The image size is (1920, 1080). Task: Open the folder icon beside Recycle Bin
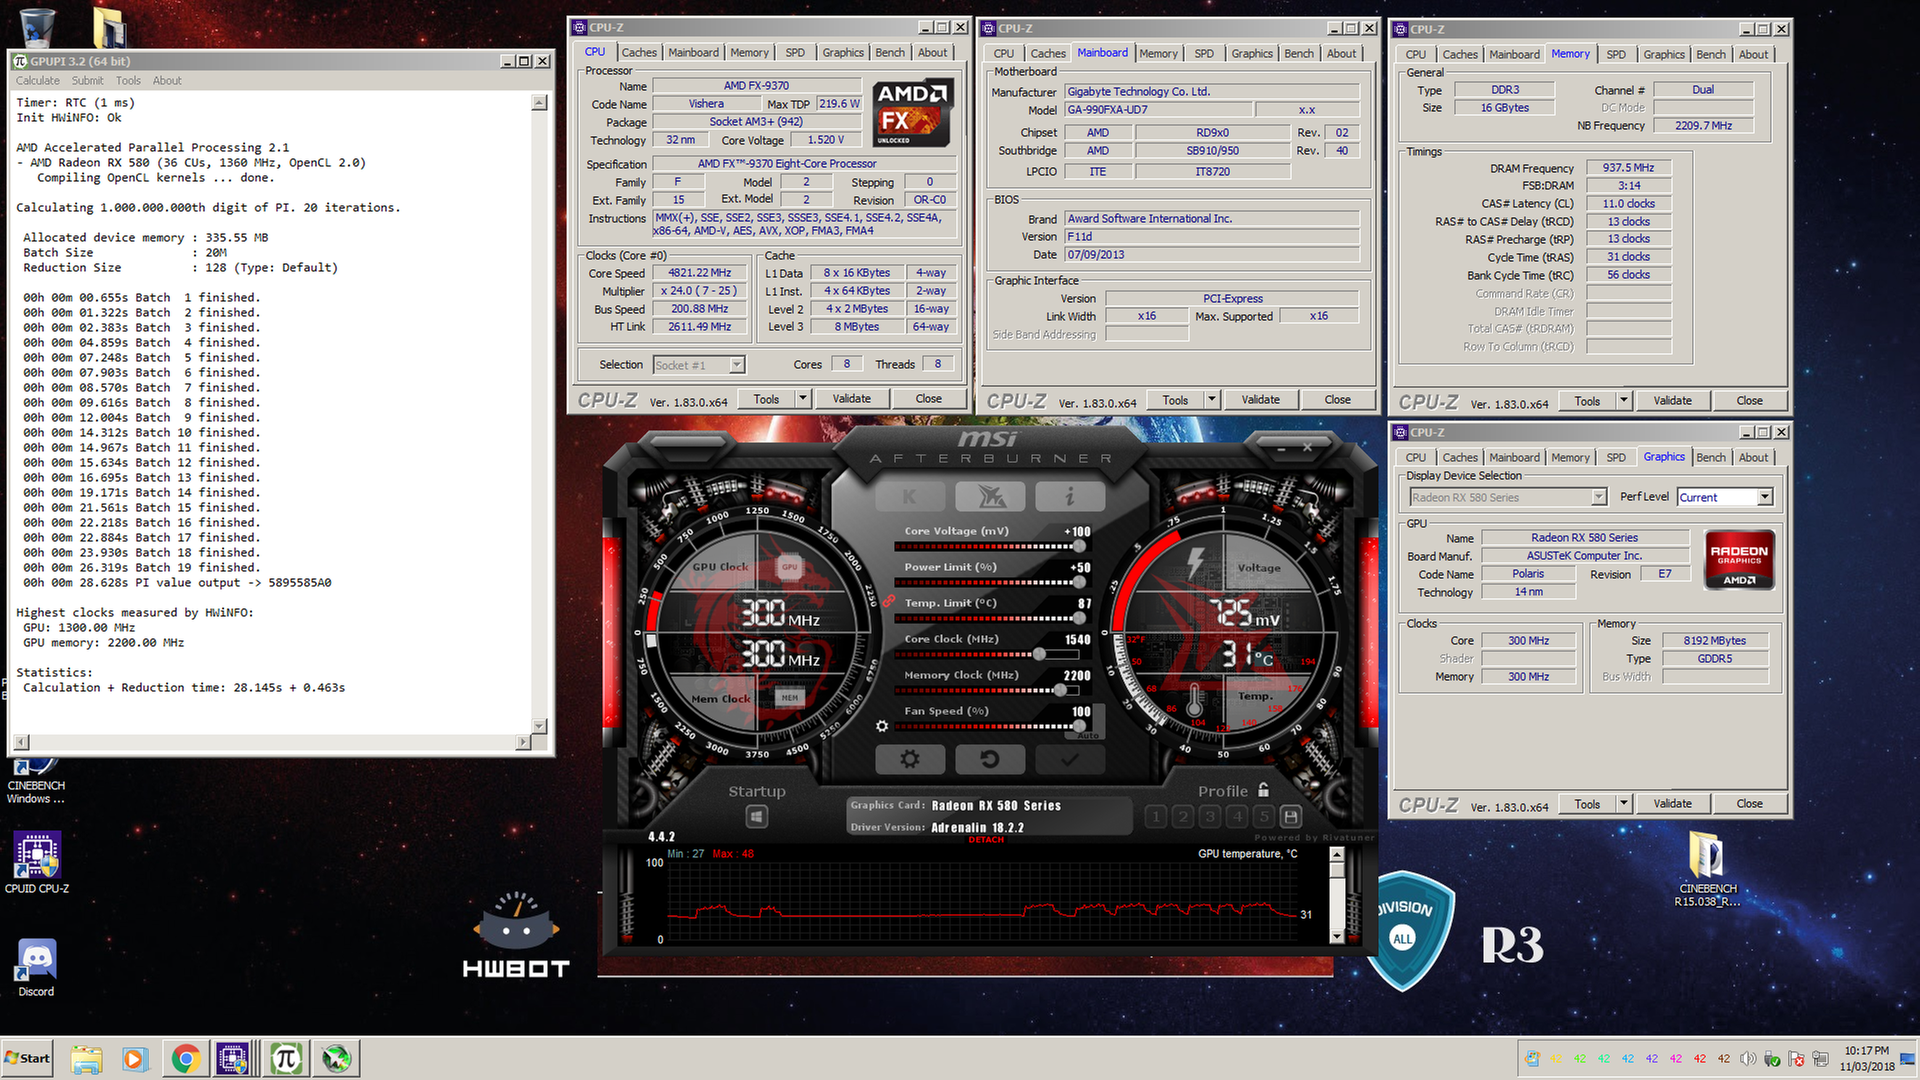[109, 27]
